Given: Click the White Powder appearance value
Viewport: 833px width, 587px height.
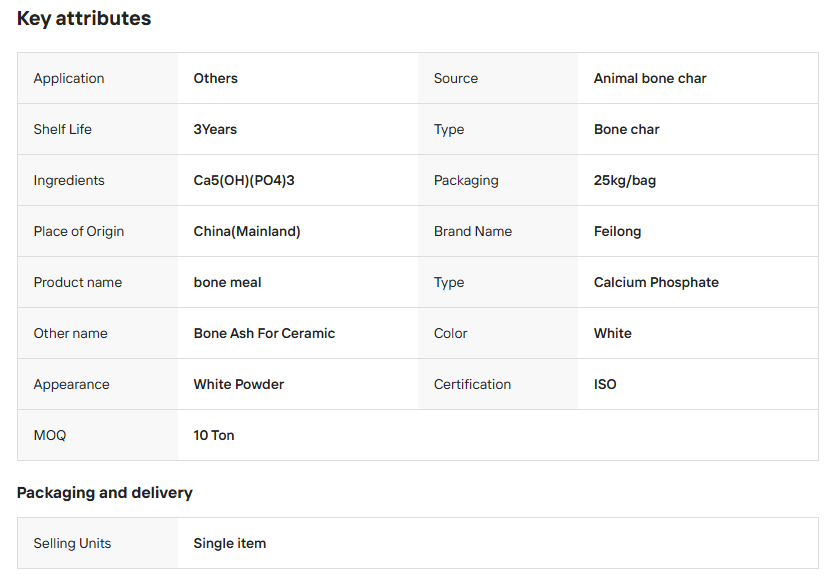Looking at the screenshot, I should tap(238, 384).
